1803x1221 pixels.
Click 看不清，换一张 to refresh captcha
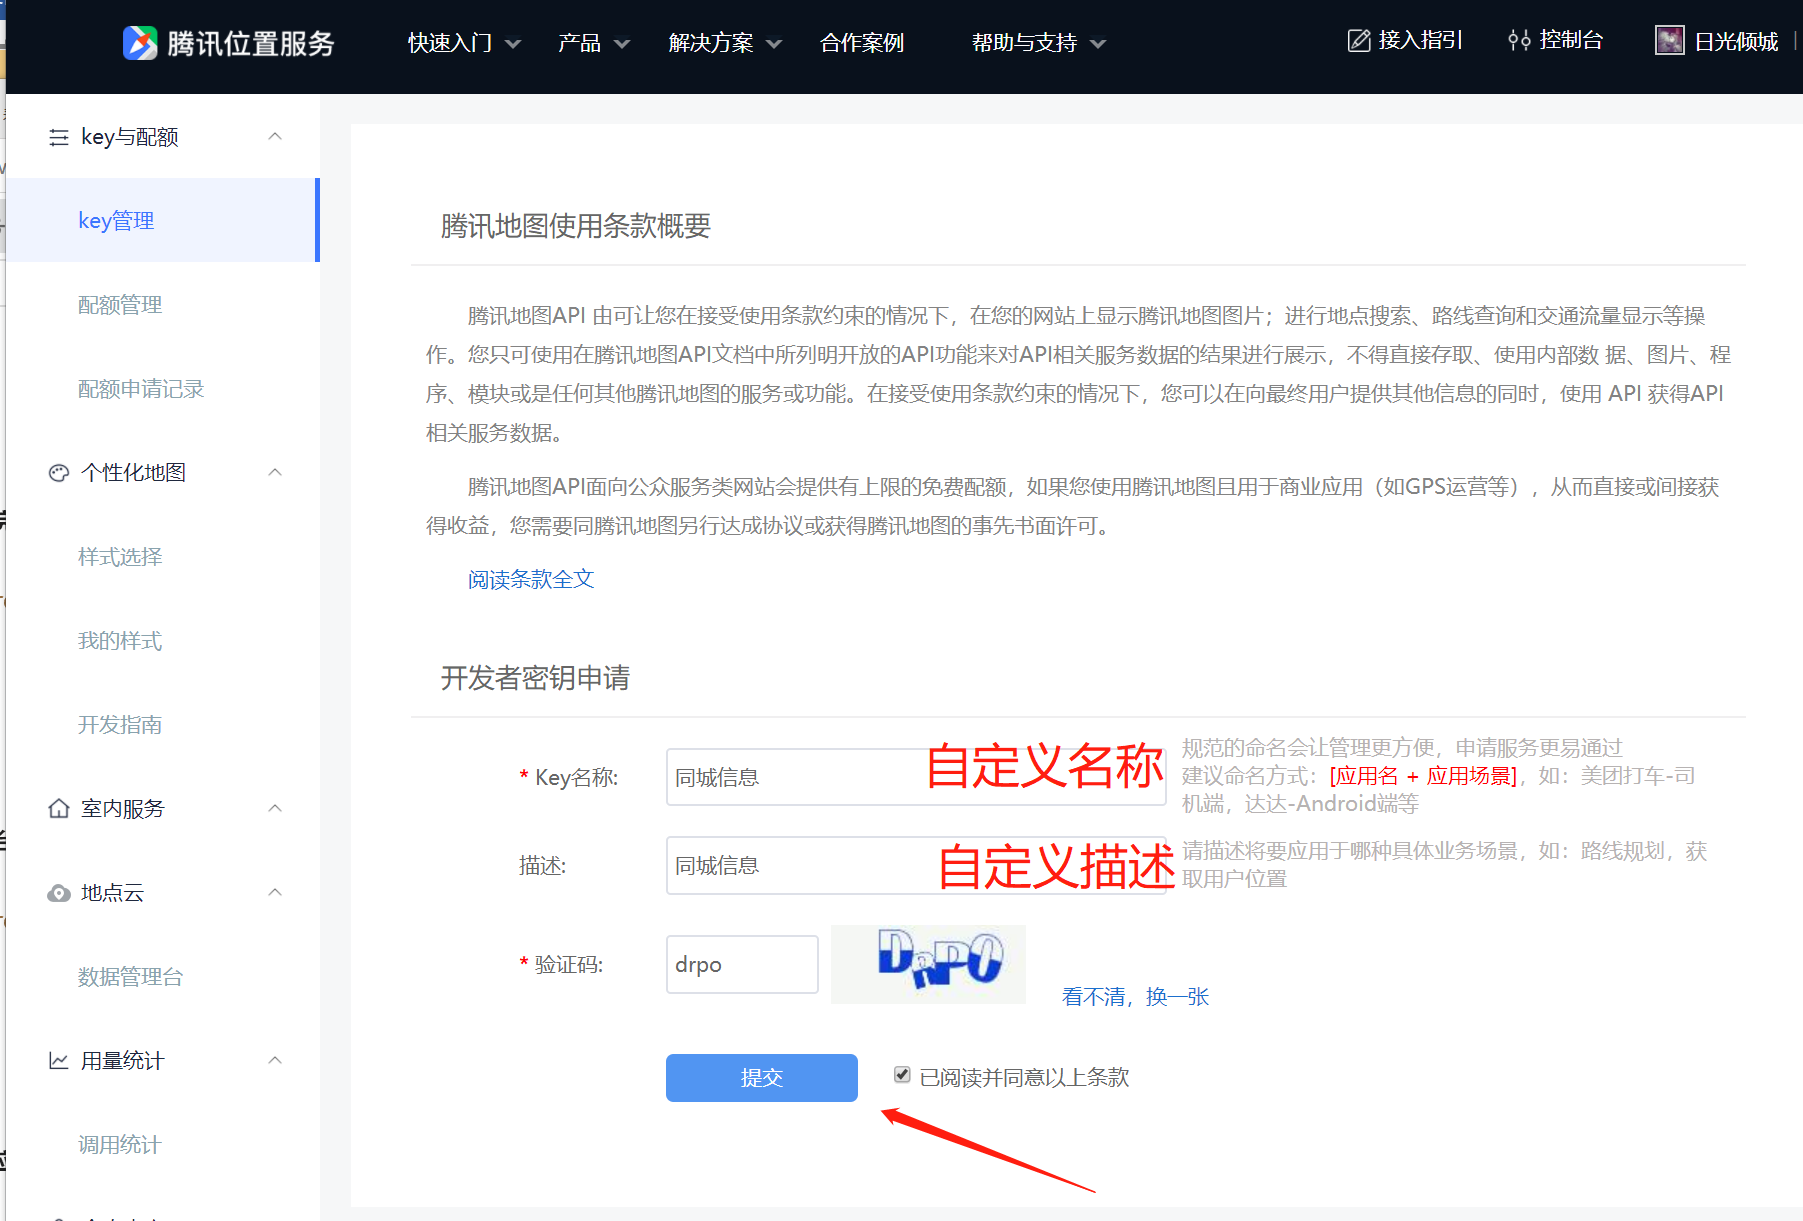point(1136,997)
